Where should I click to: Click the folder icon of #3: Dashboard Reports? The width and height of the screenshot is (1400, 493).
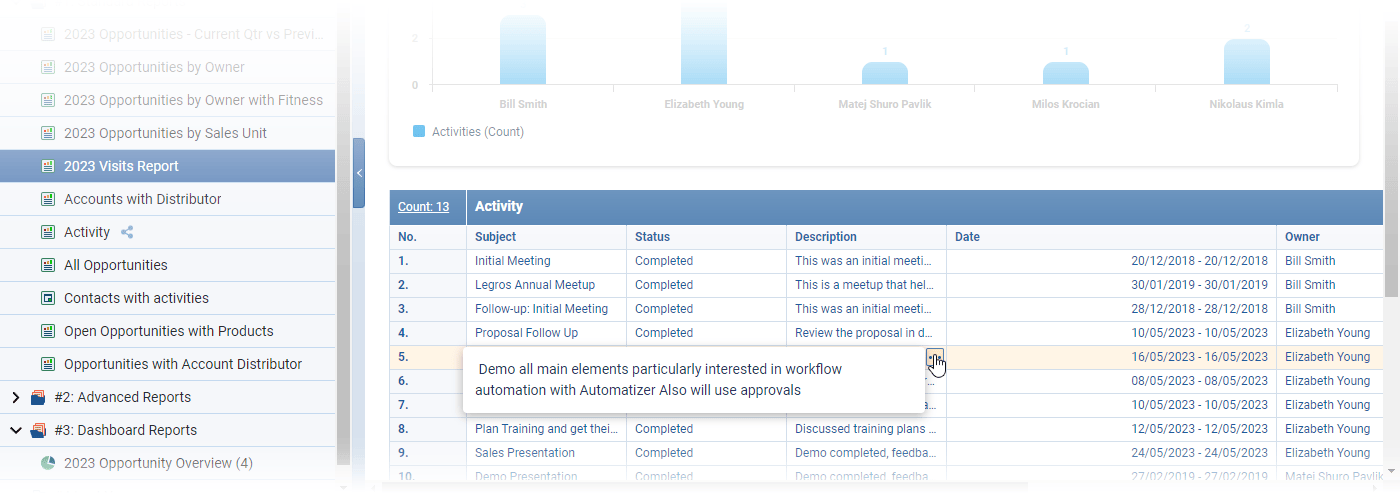coord(38,430)
